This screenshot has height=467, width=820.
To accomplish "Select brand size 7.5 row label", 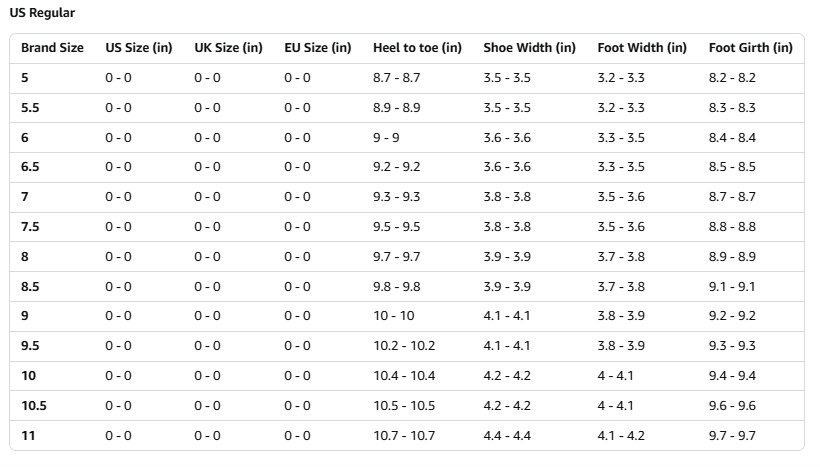I will (x=30, y=227).
